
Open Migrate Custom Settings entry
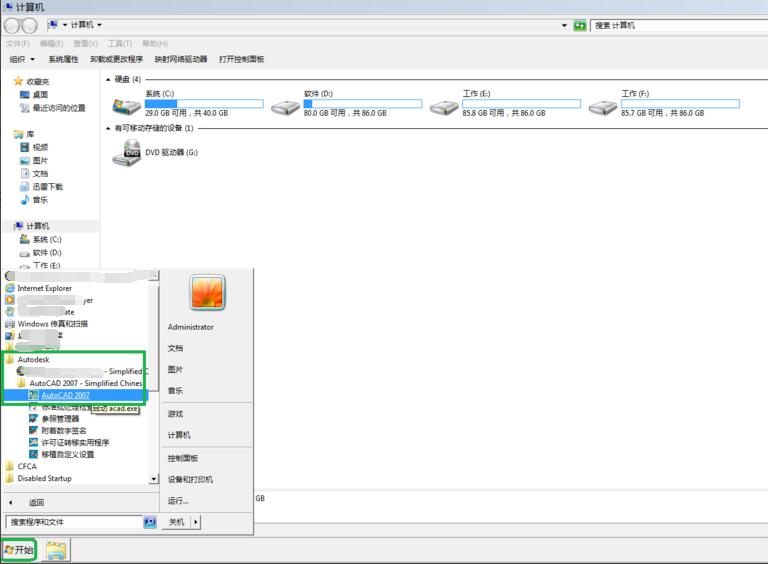coord(62,454)
